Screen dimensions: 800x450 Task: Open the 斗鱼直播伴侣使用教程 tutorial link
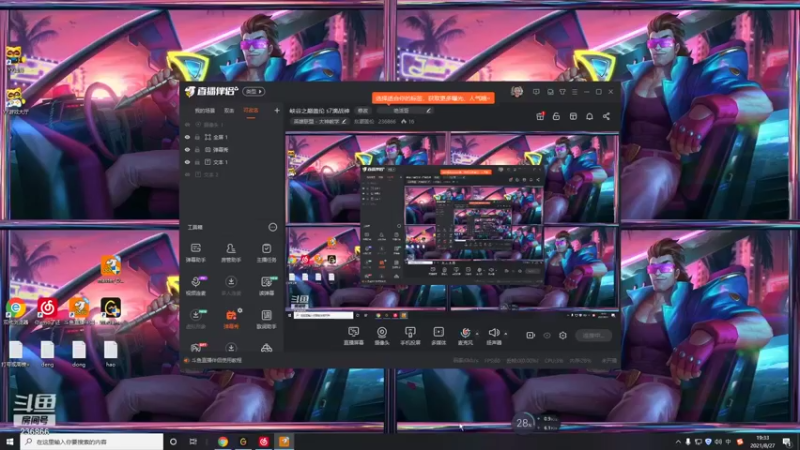tap(216, 360)
